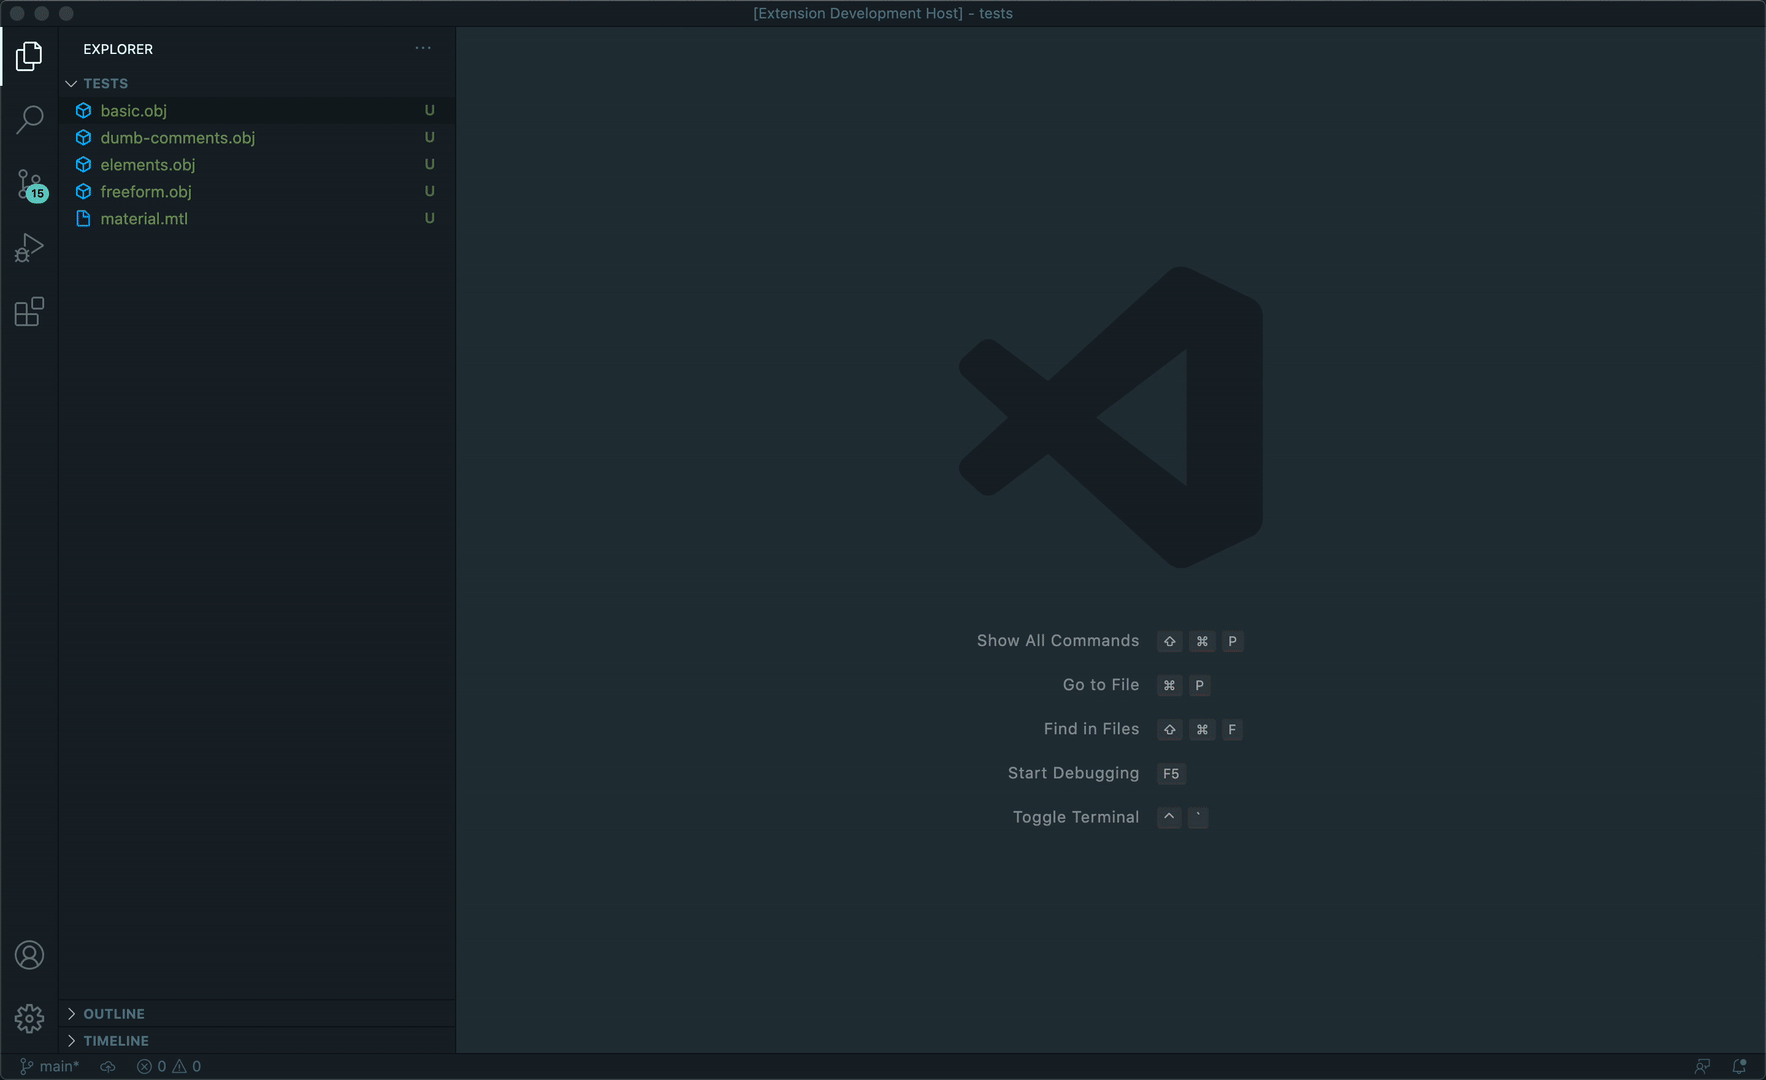Click the cube icon beside dumb-comments.obj
The height and width of the screenshot is (1080, 1766).
[84, 138]
